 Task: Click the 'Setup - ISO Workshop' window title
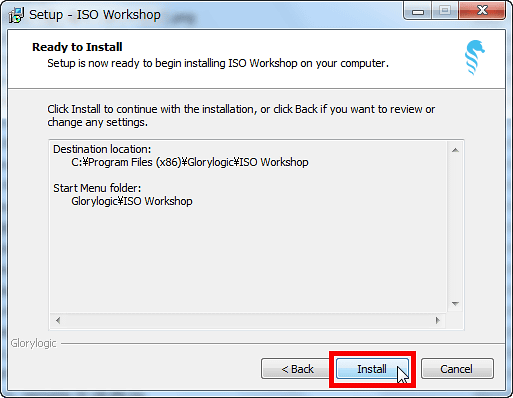point(95,15)
